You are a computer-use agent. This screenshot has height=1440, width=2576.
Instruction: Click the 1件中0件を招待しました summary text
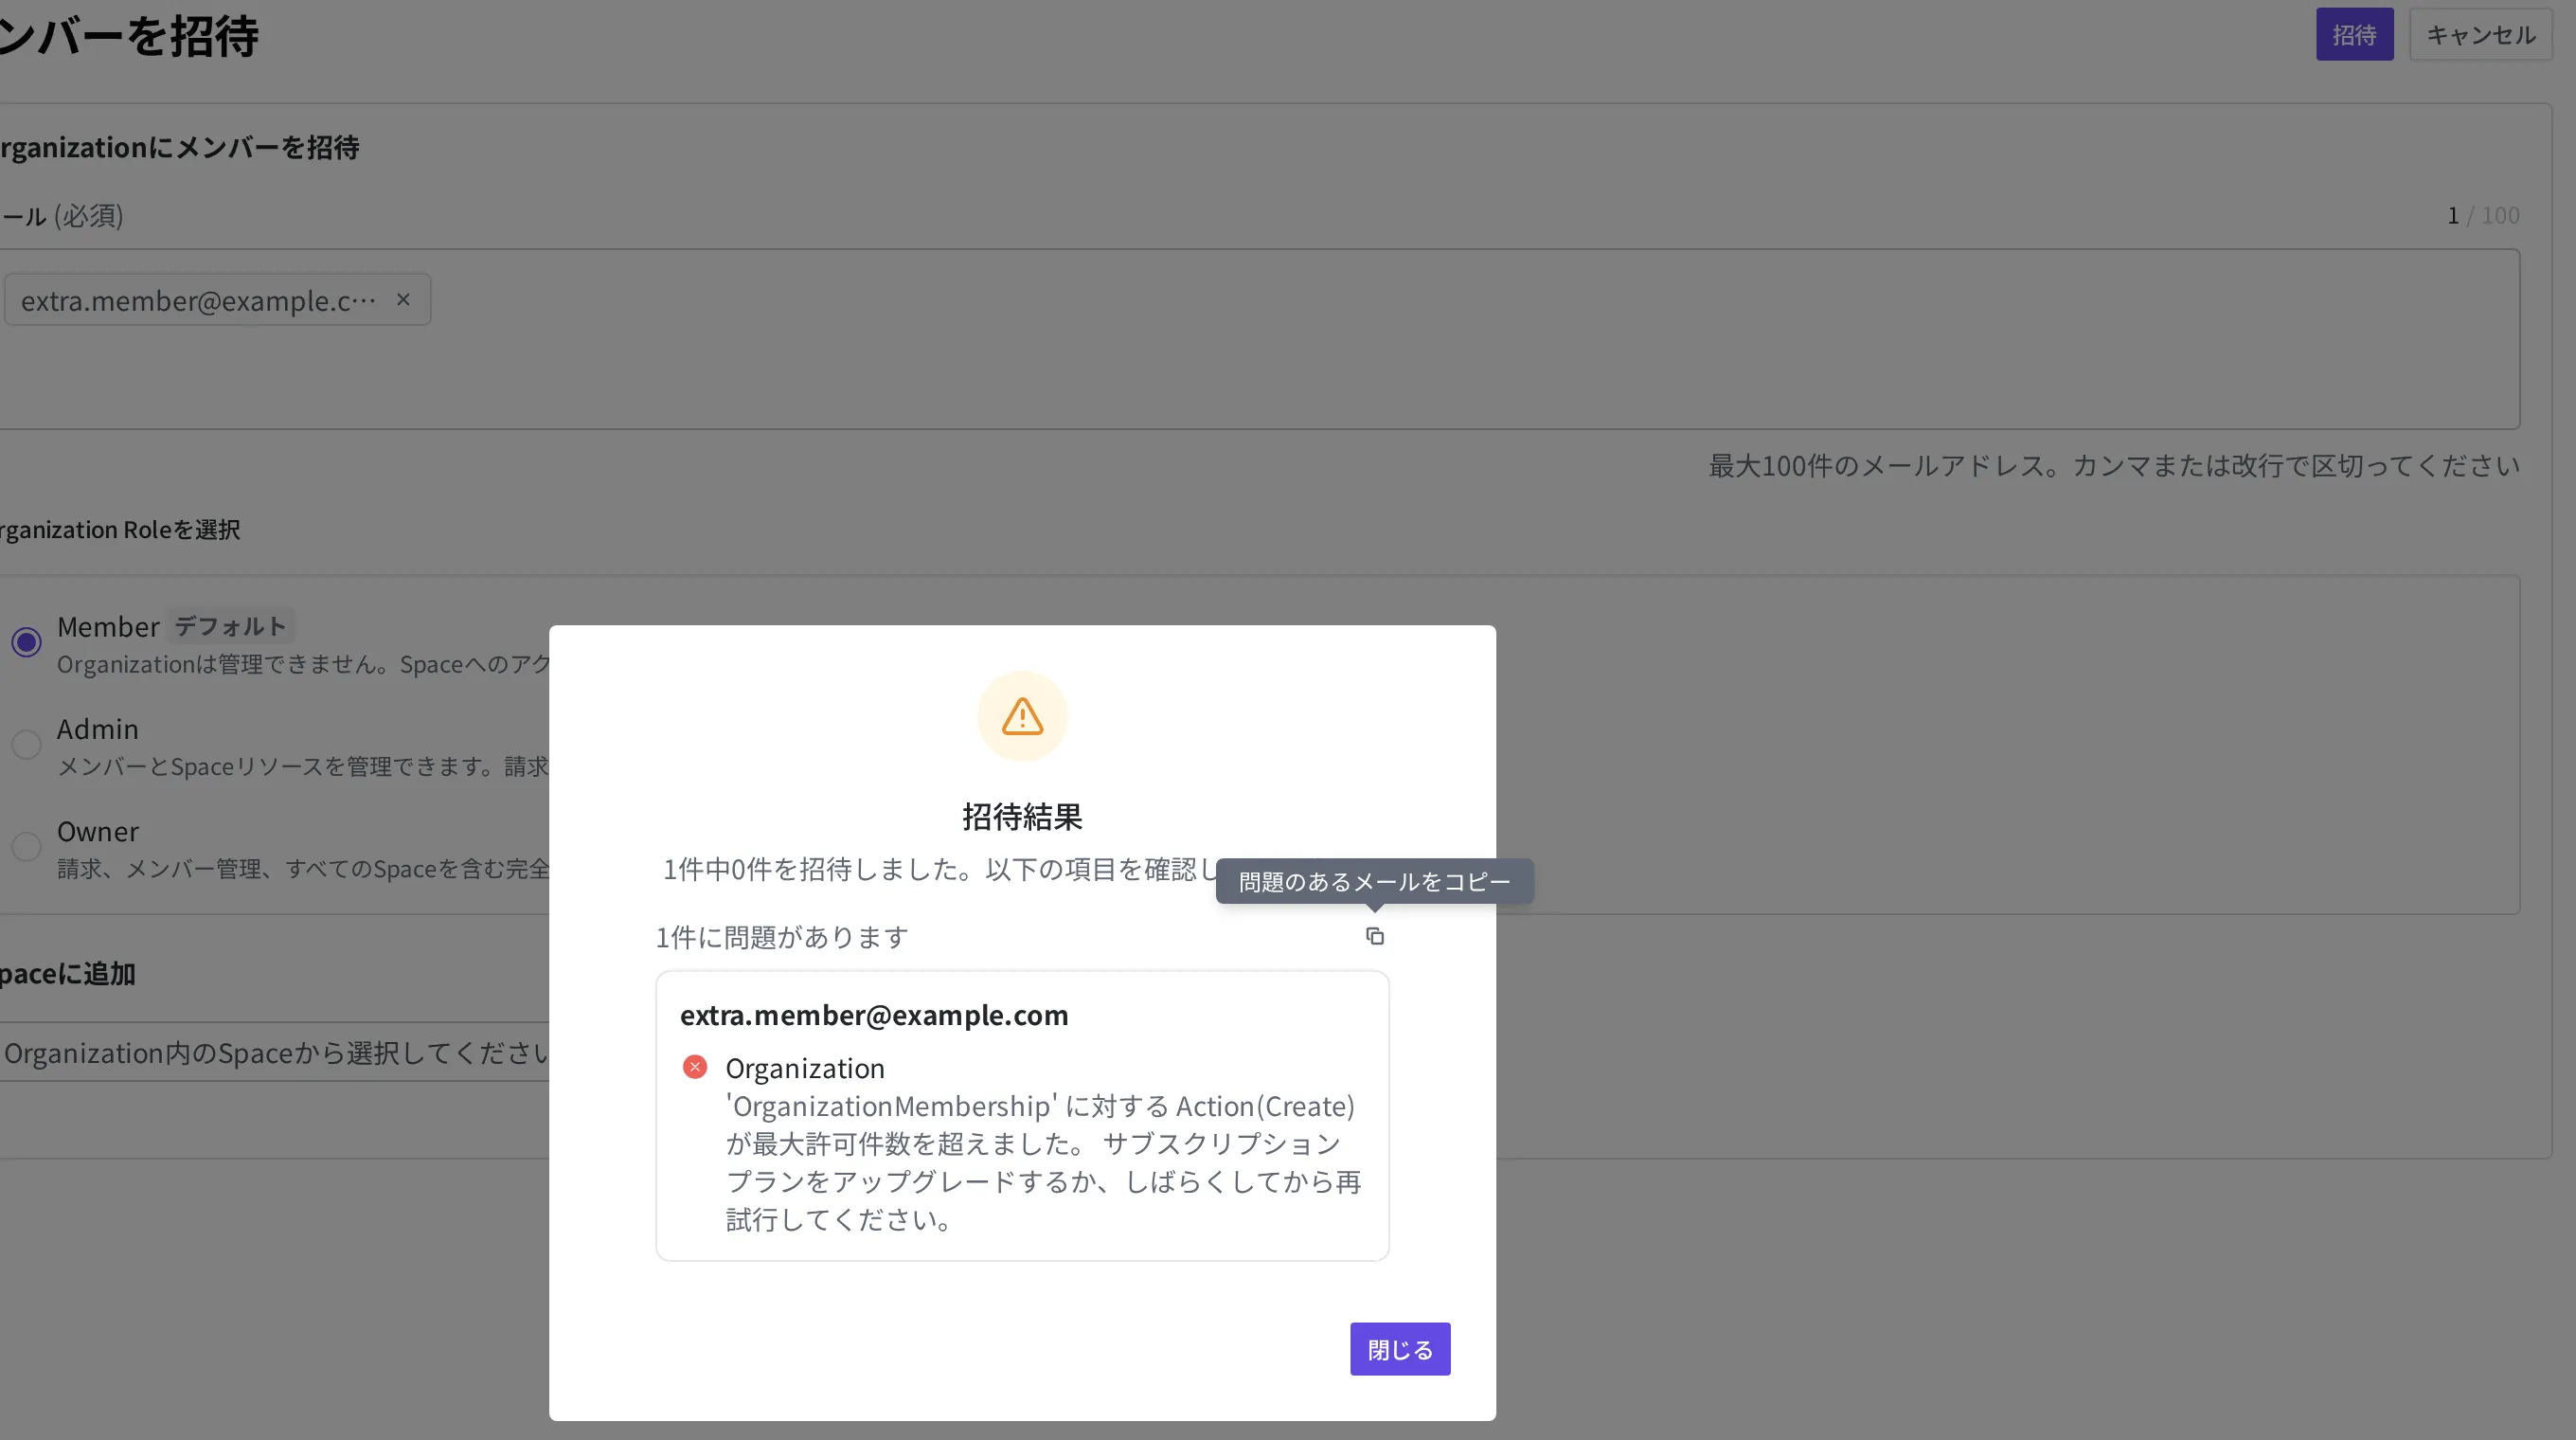(940, 869)
